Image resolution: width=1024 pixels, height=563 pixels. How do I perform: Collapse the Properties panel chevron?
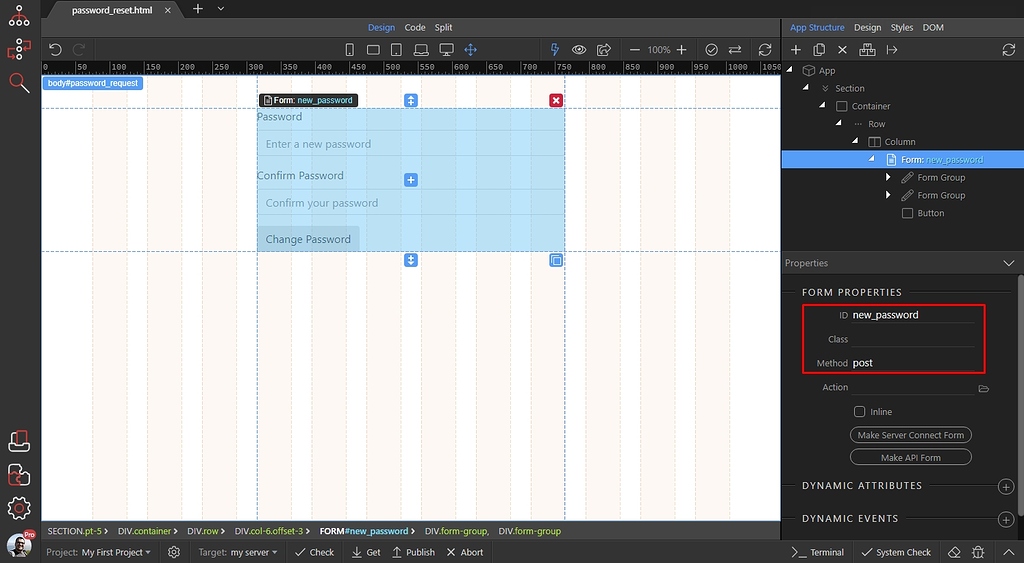[1008, 263]
